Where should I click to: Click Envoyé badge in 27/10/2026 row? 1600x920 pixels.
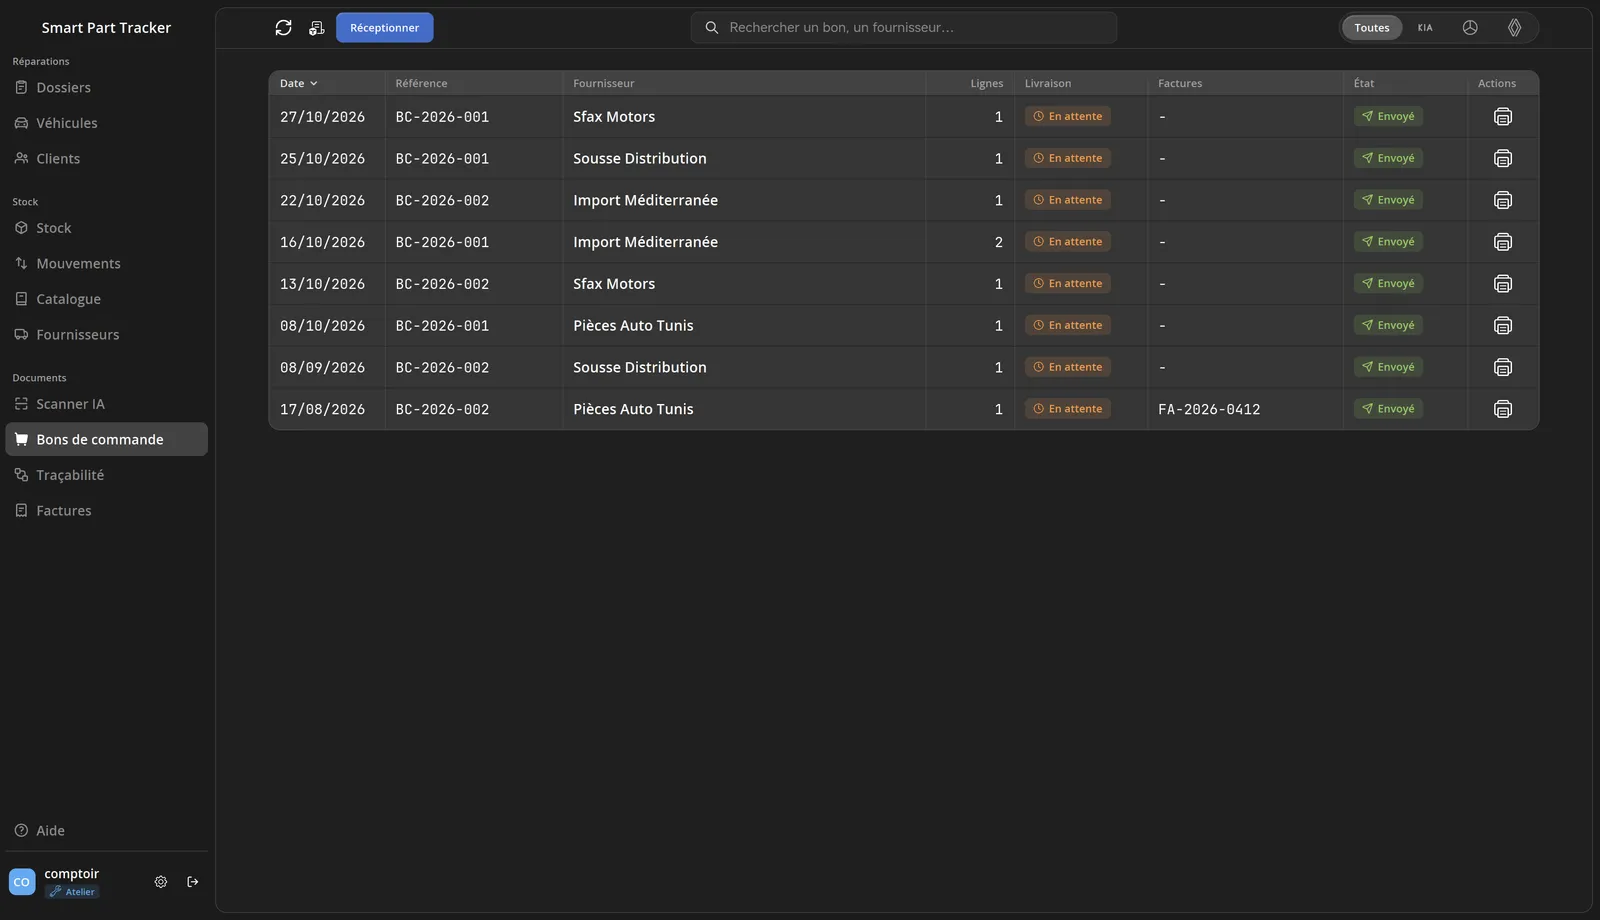click(x=1388, y=117)
